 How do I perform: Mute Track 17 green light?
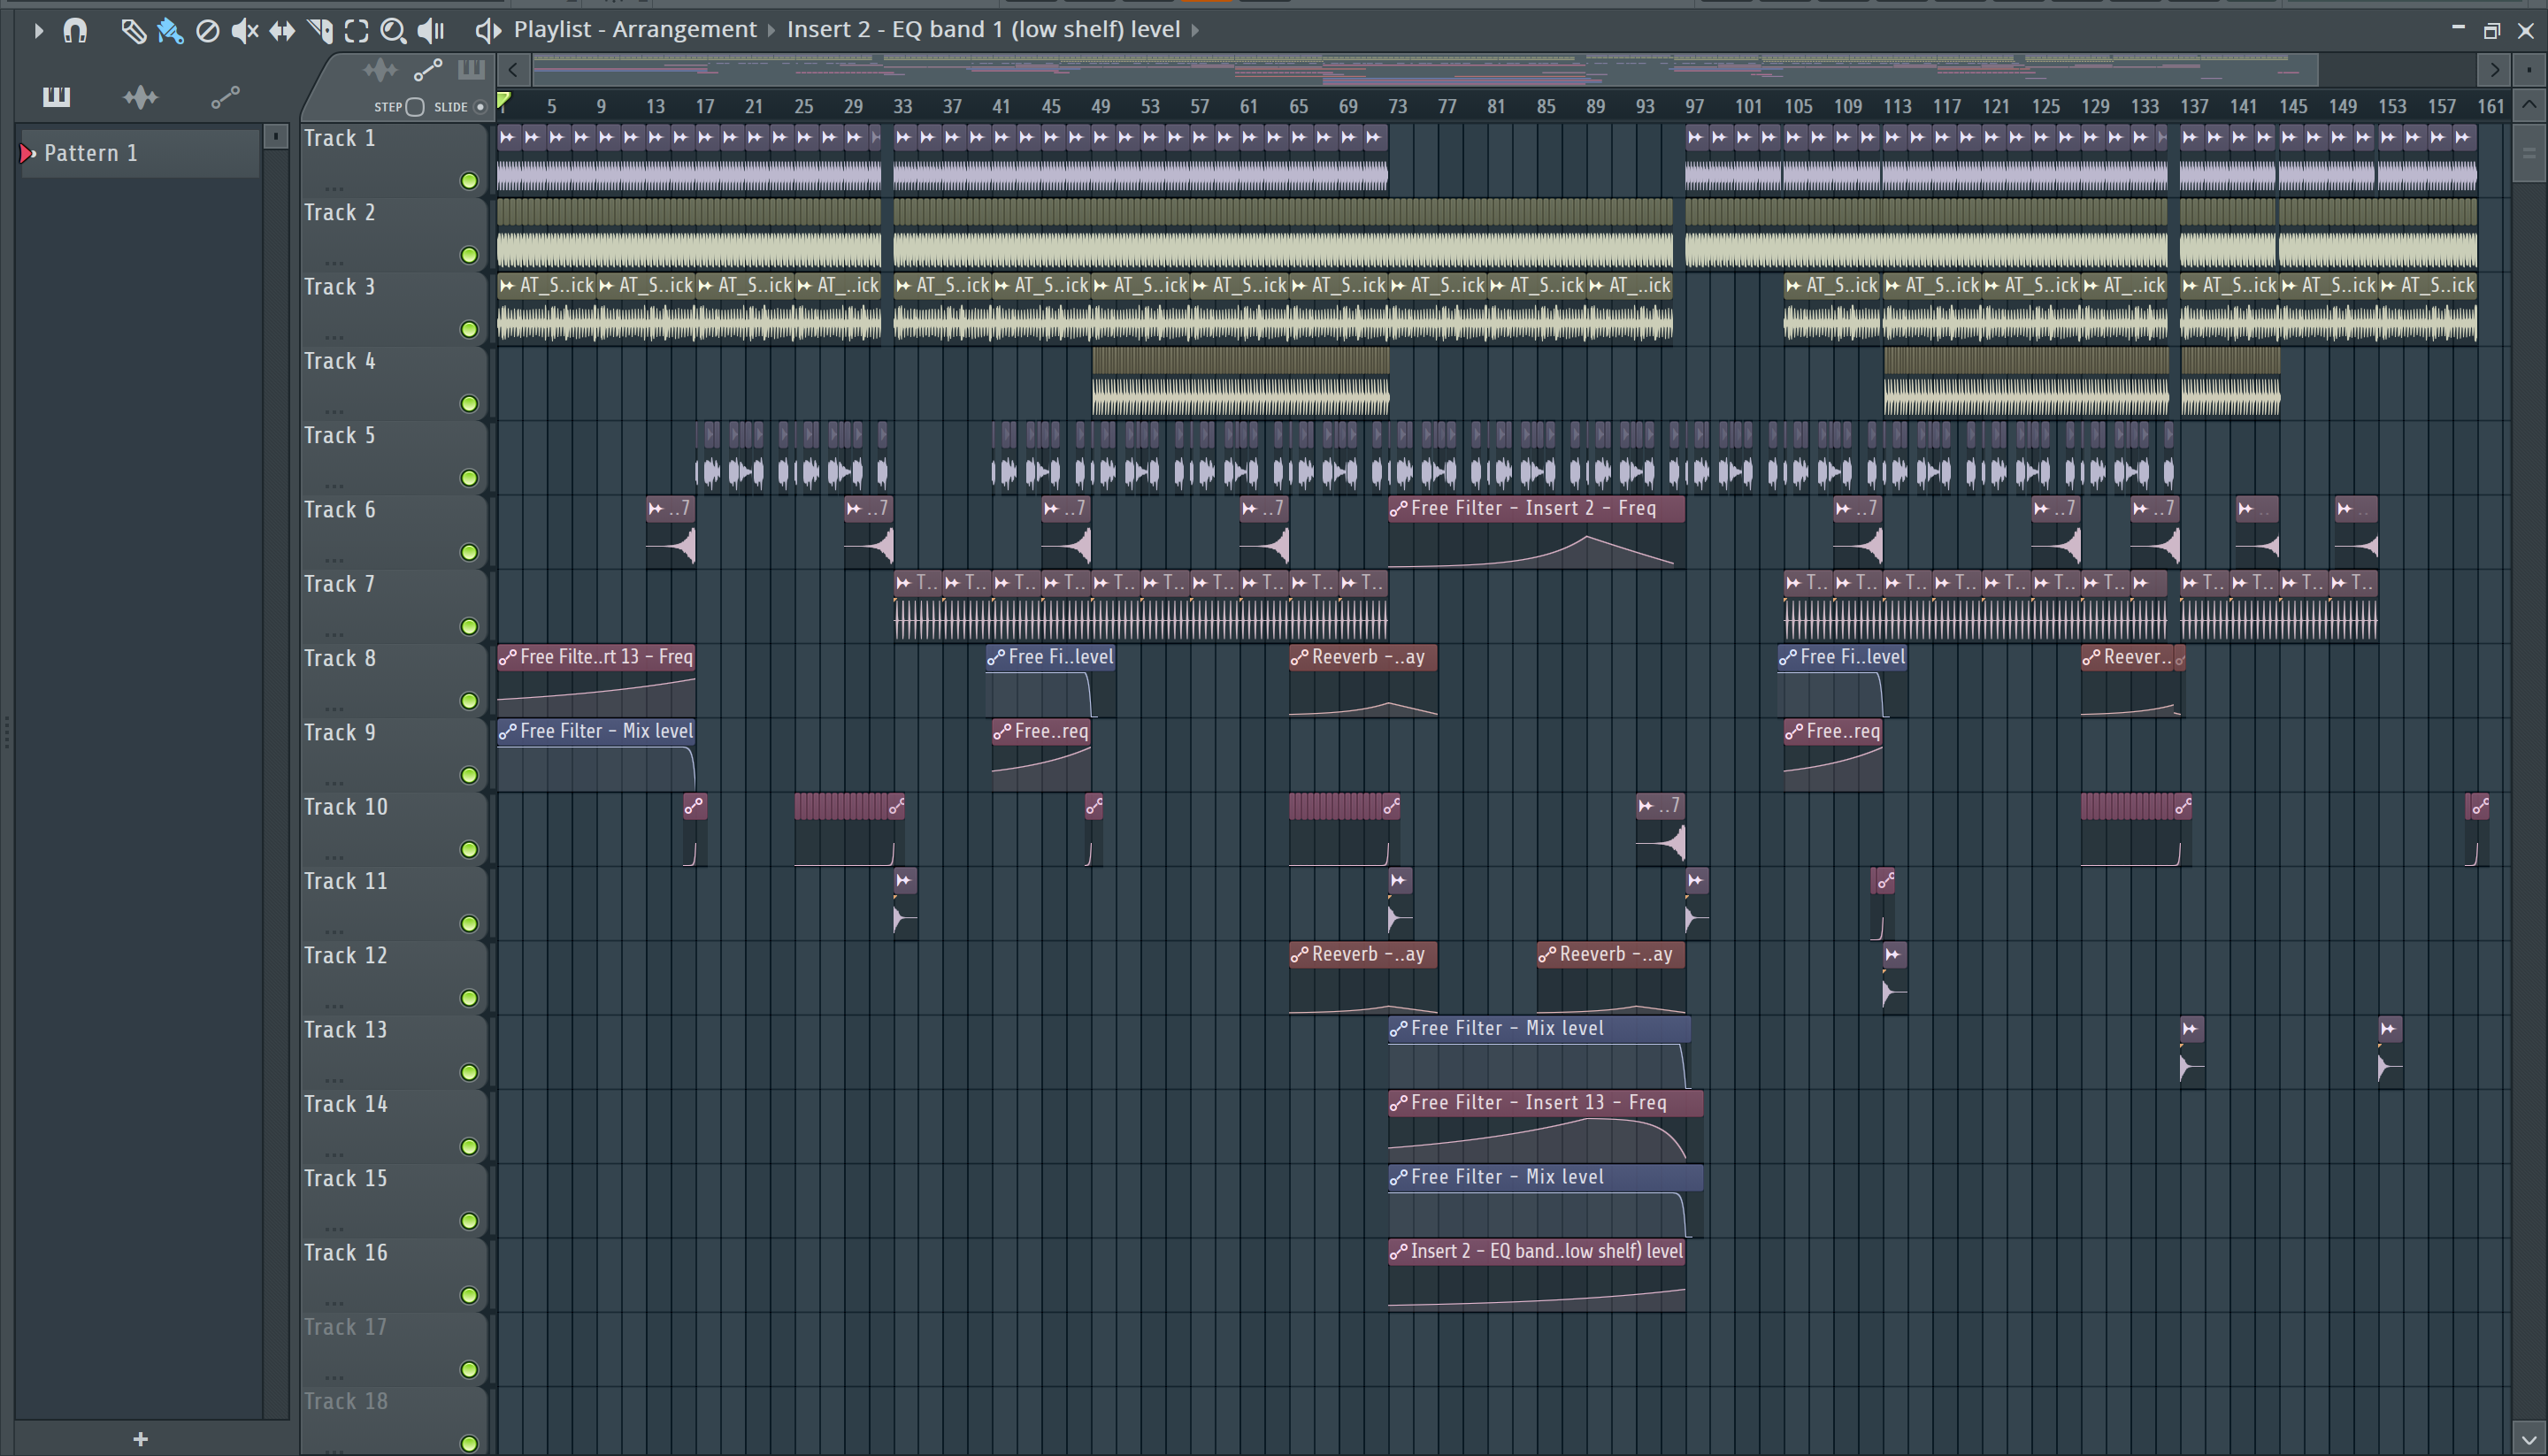click(468, 1369)
